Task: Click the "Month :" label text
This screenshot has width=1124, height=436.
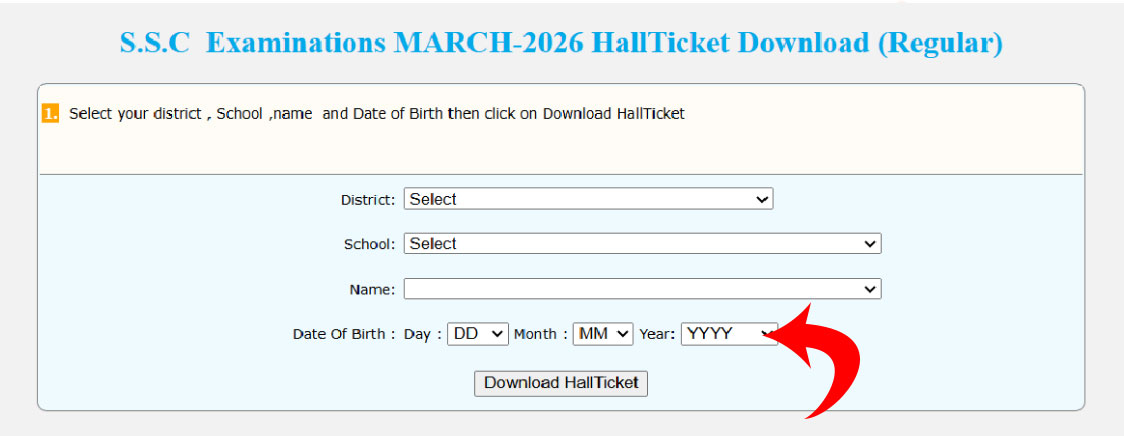Action: 541,335
